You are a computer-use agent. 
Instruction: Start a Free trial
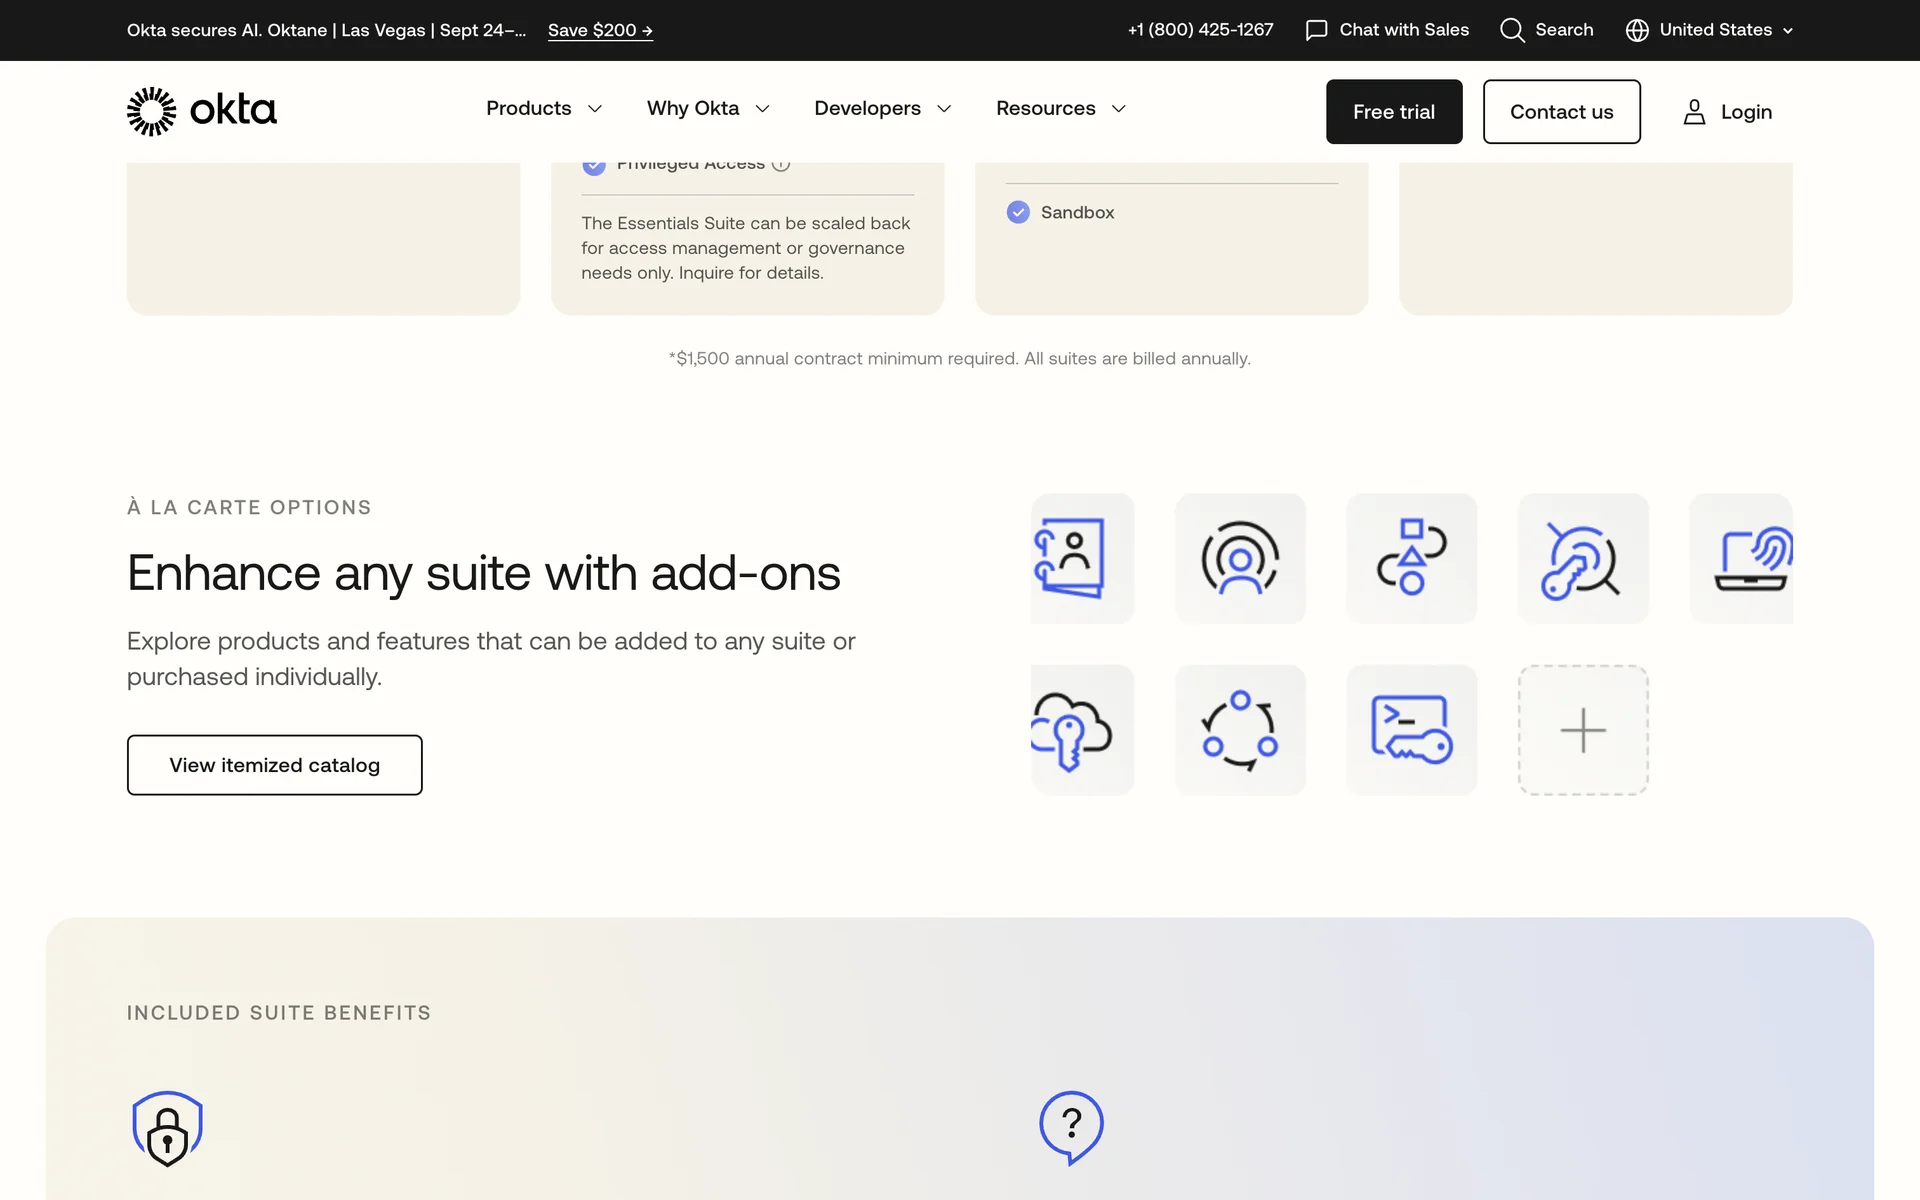click(x=1393, y=112)
